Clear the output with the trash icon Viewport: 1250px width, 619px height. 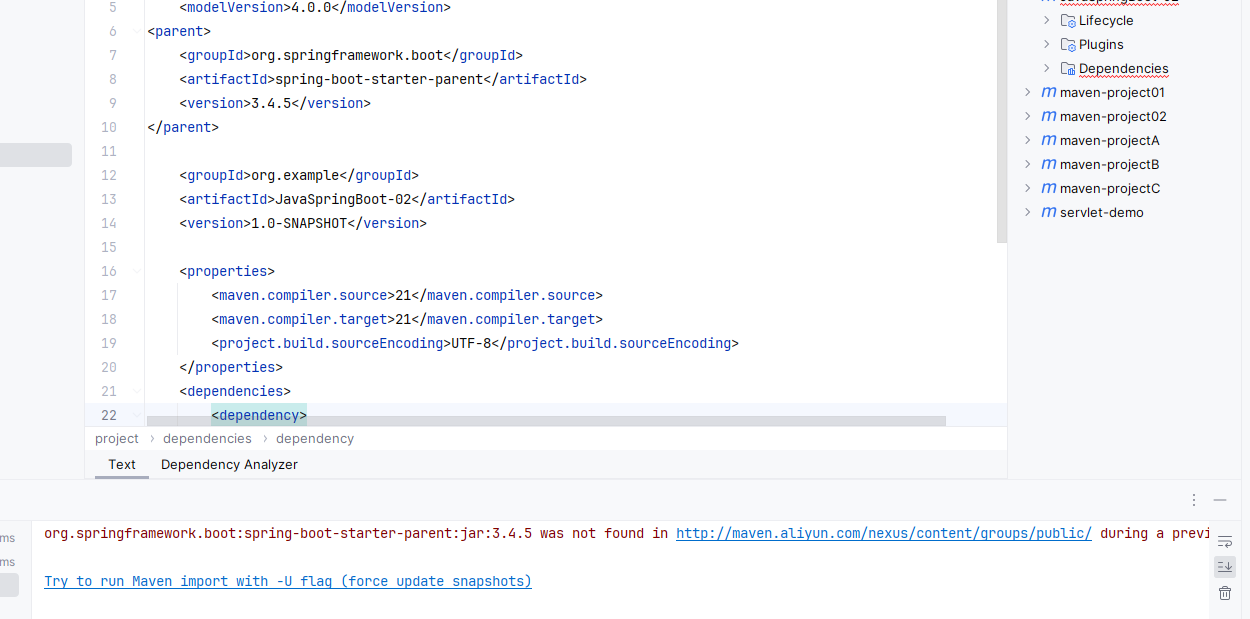[x=1225, y=593]
